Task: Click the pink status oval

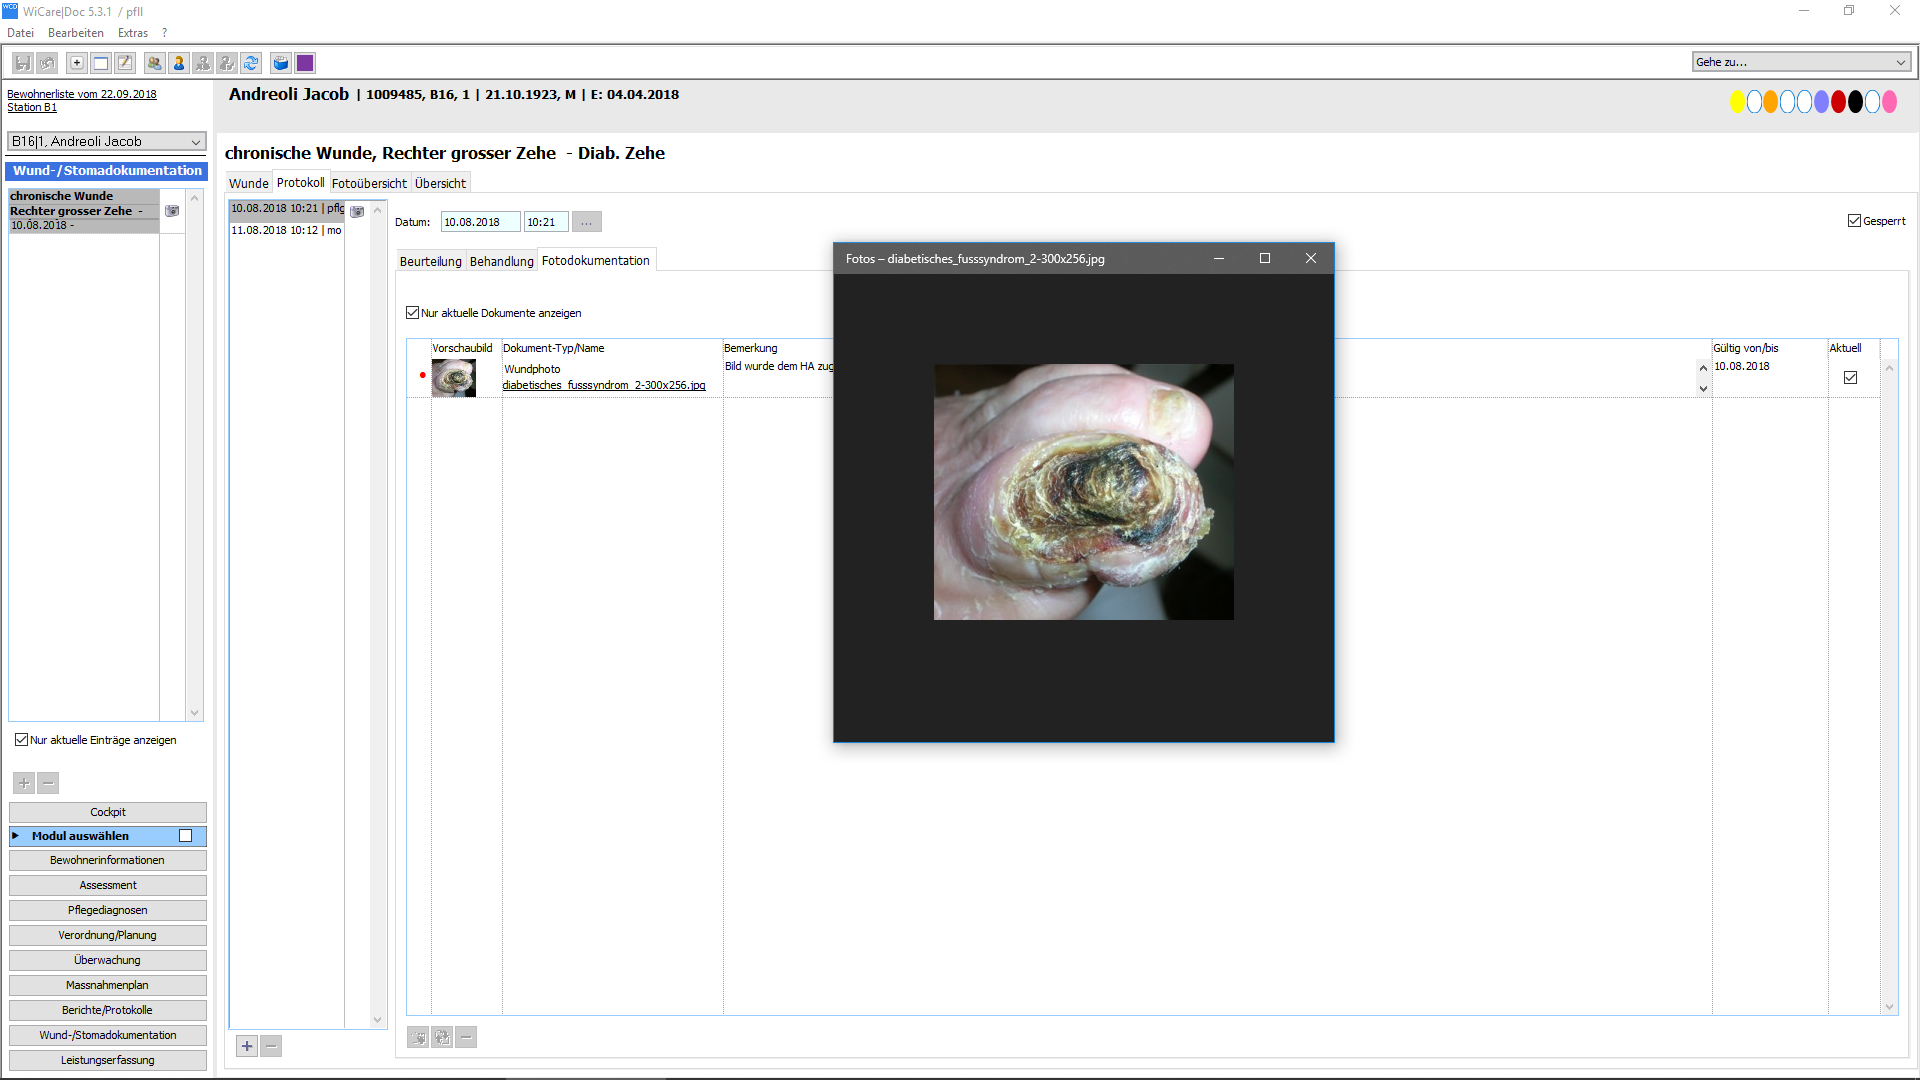Action: (x=1889, y=102)
